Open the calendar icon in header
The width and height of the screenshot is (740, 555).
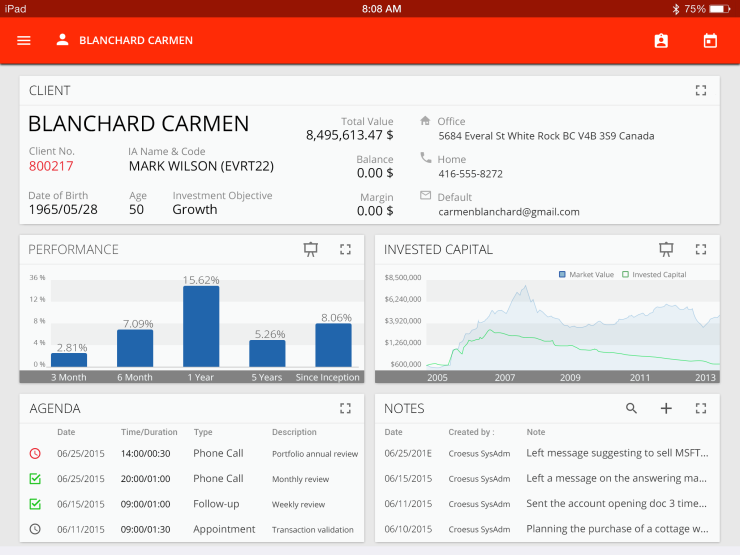point(710,41)
